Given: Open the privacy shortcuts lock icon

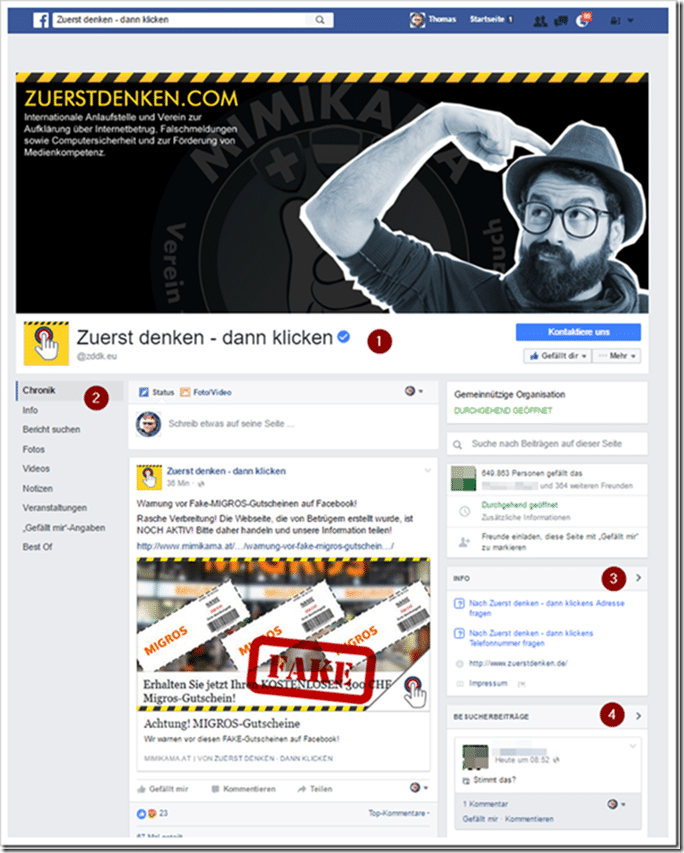Looking at the screenshot, I should 615,21.
